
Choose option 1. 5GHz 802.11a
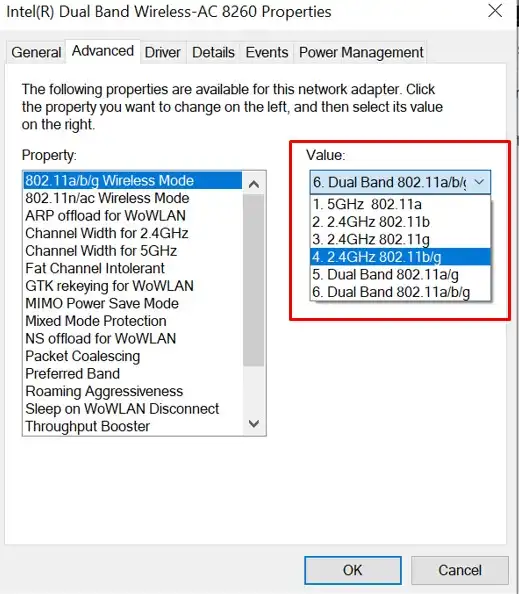400,204
